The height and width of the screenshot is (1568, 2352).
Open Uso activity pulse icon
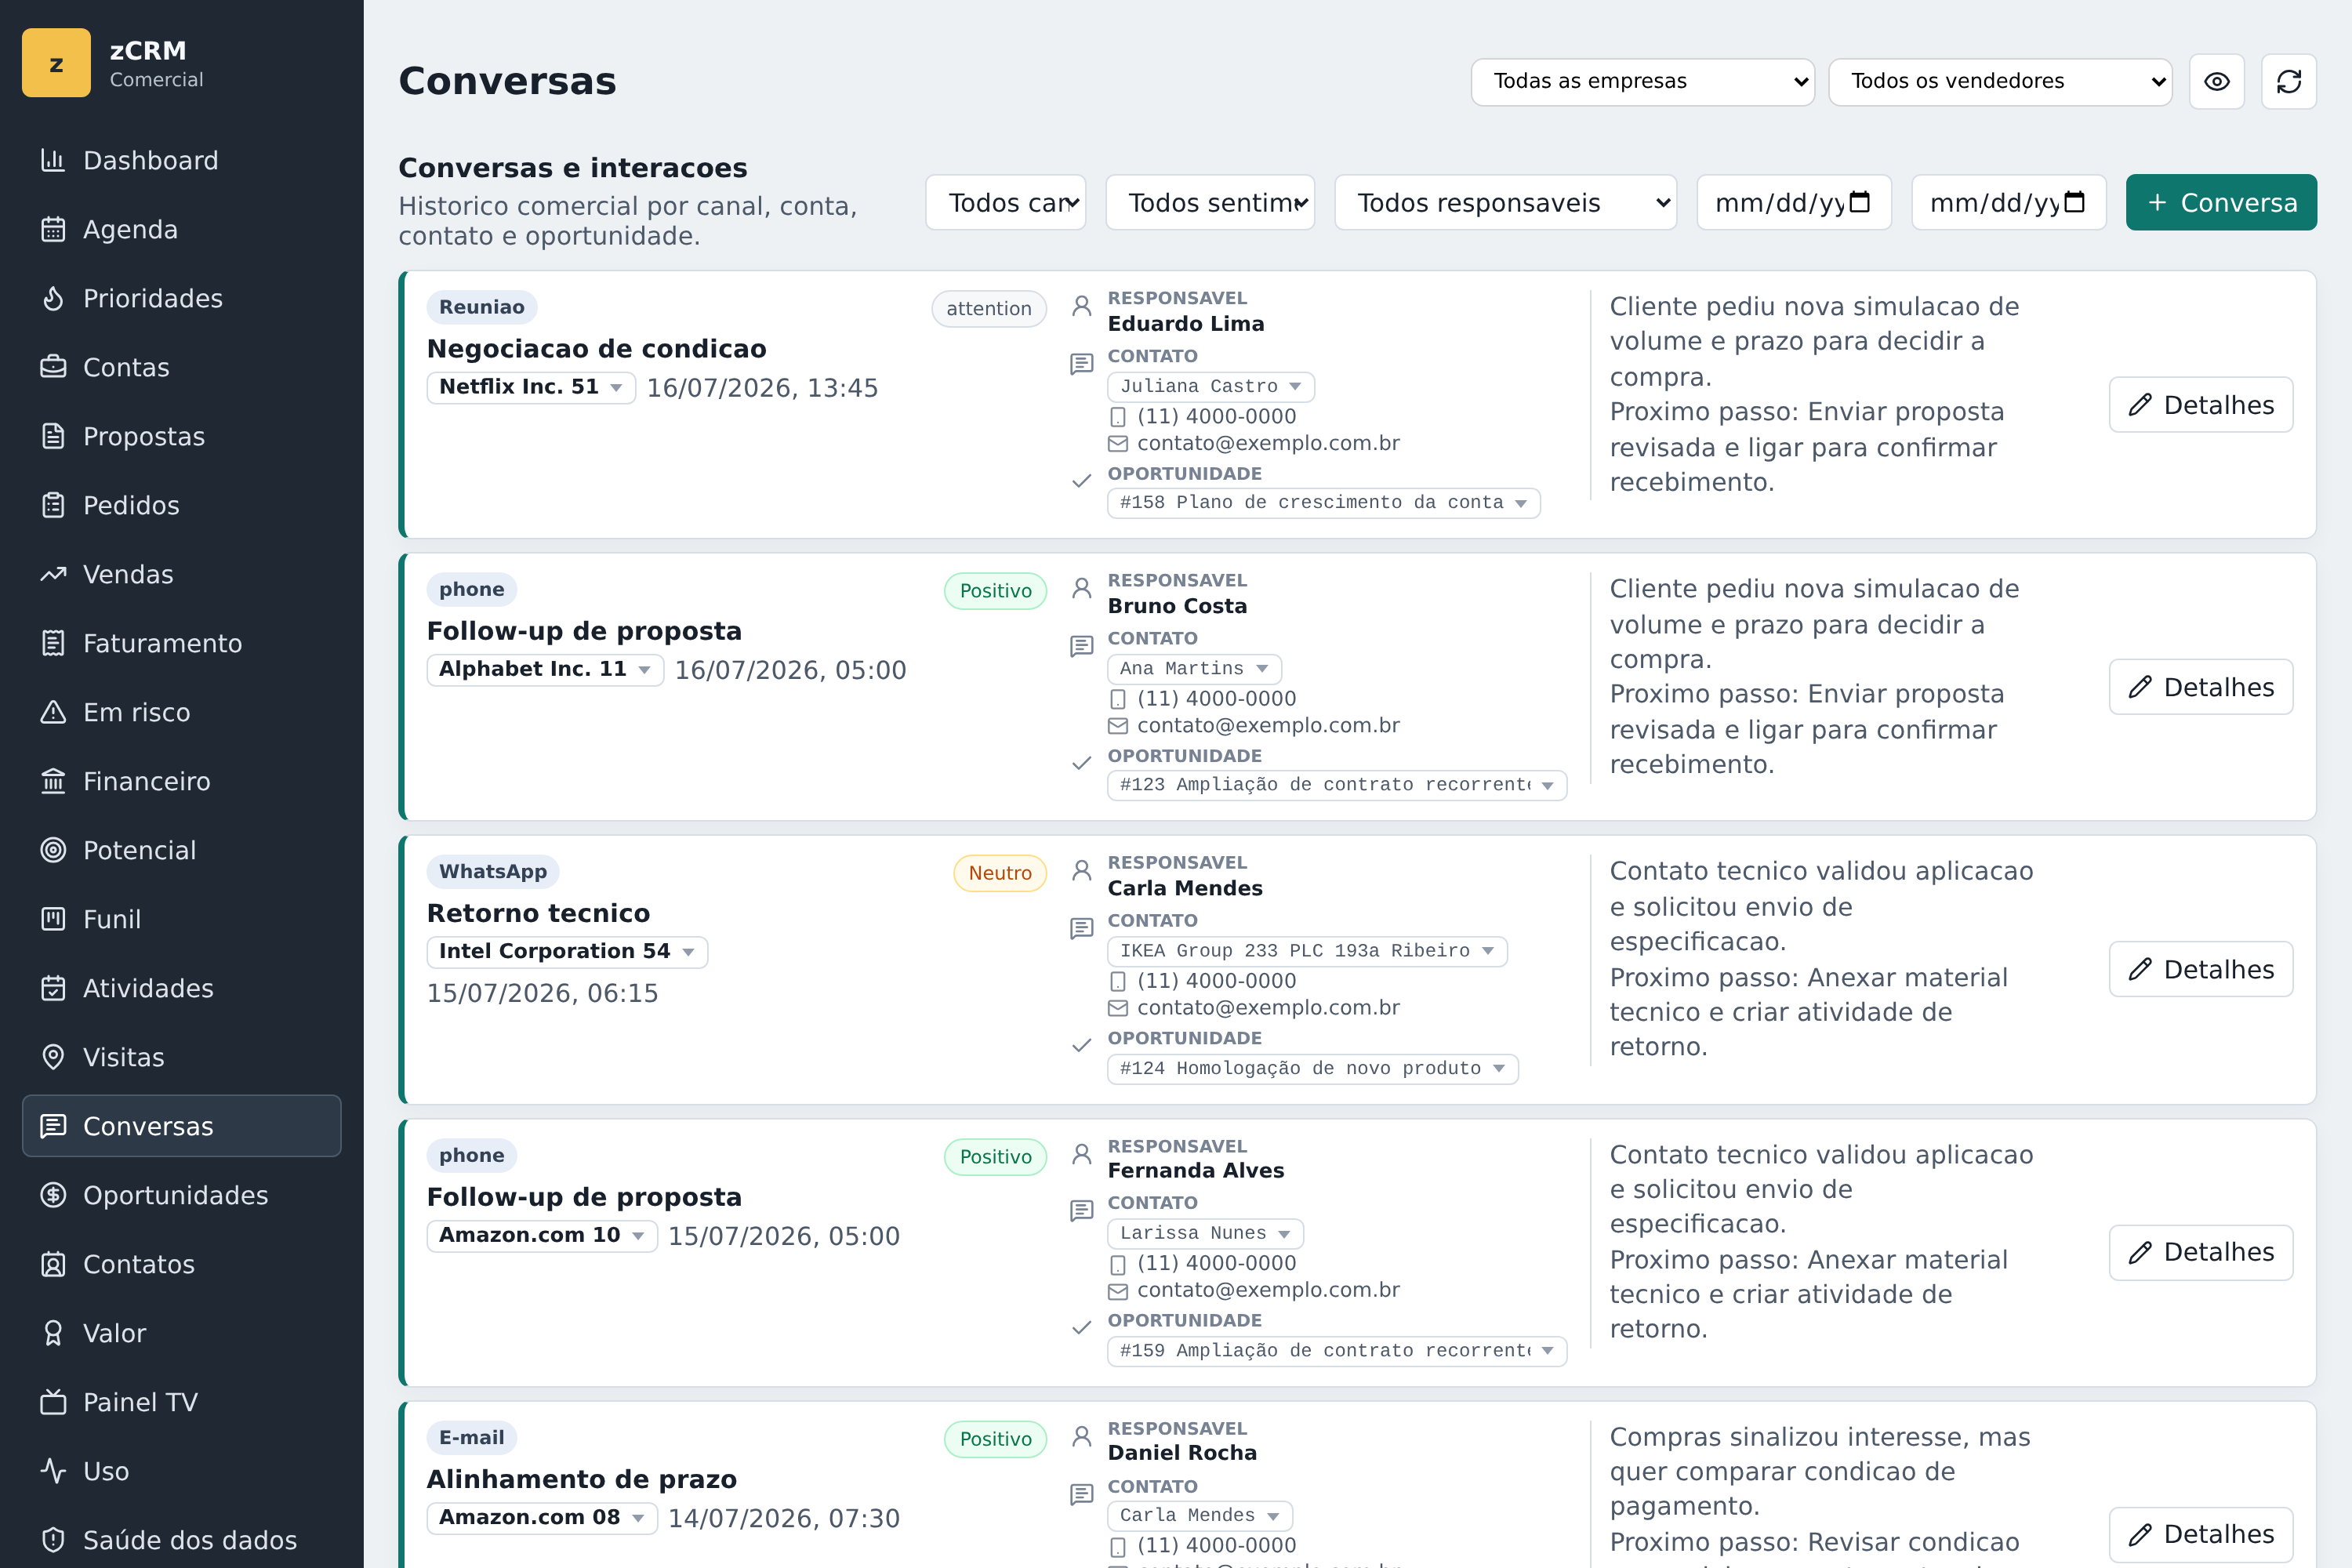pyautogui.click(x=53, y=1471)
